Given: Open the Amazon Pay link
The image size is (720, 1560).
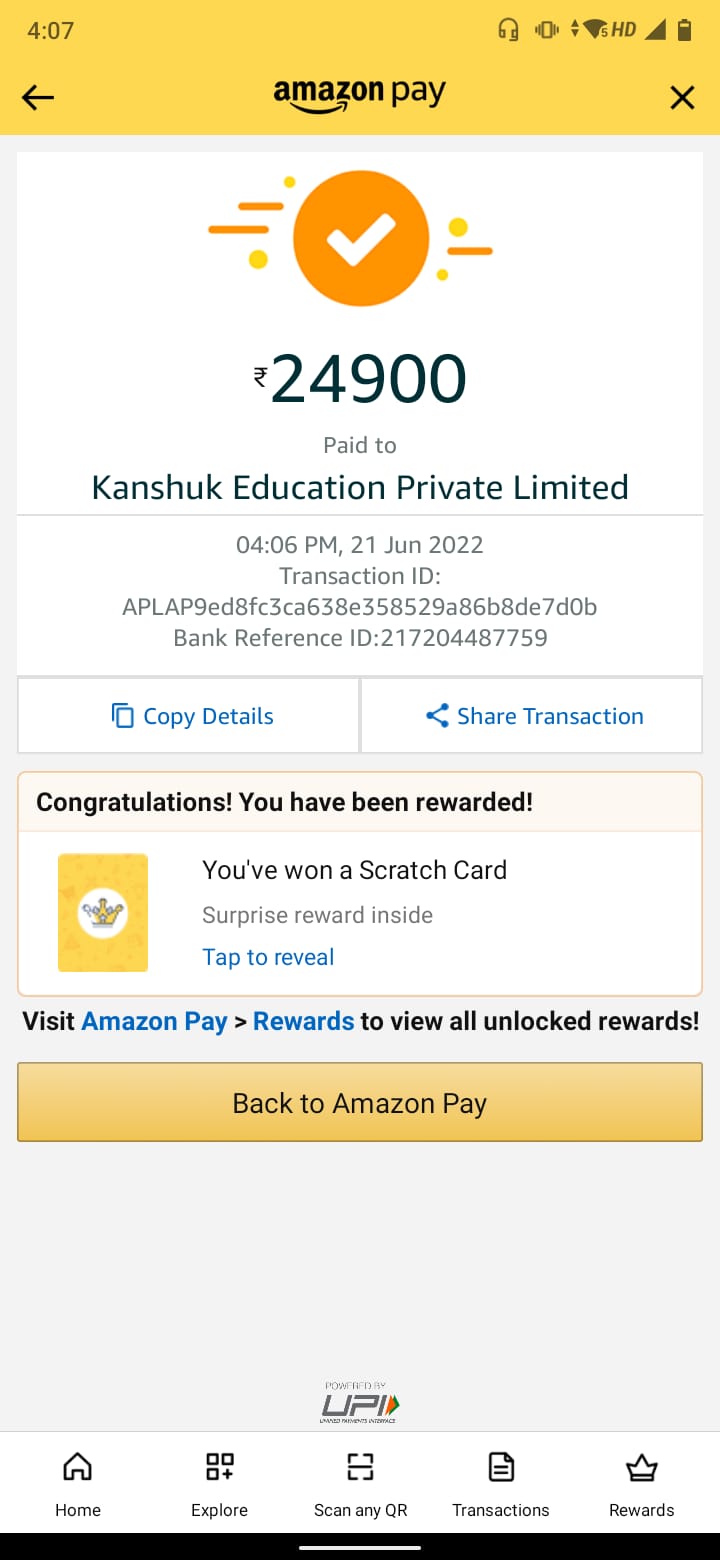Looking at the screenshot, I should click(x=154, y=1021).
